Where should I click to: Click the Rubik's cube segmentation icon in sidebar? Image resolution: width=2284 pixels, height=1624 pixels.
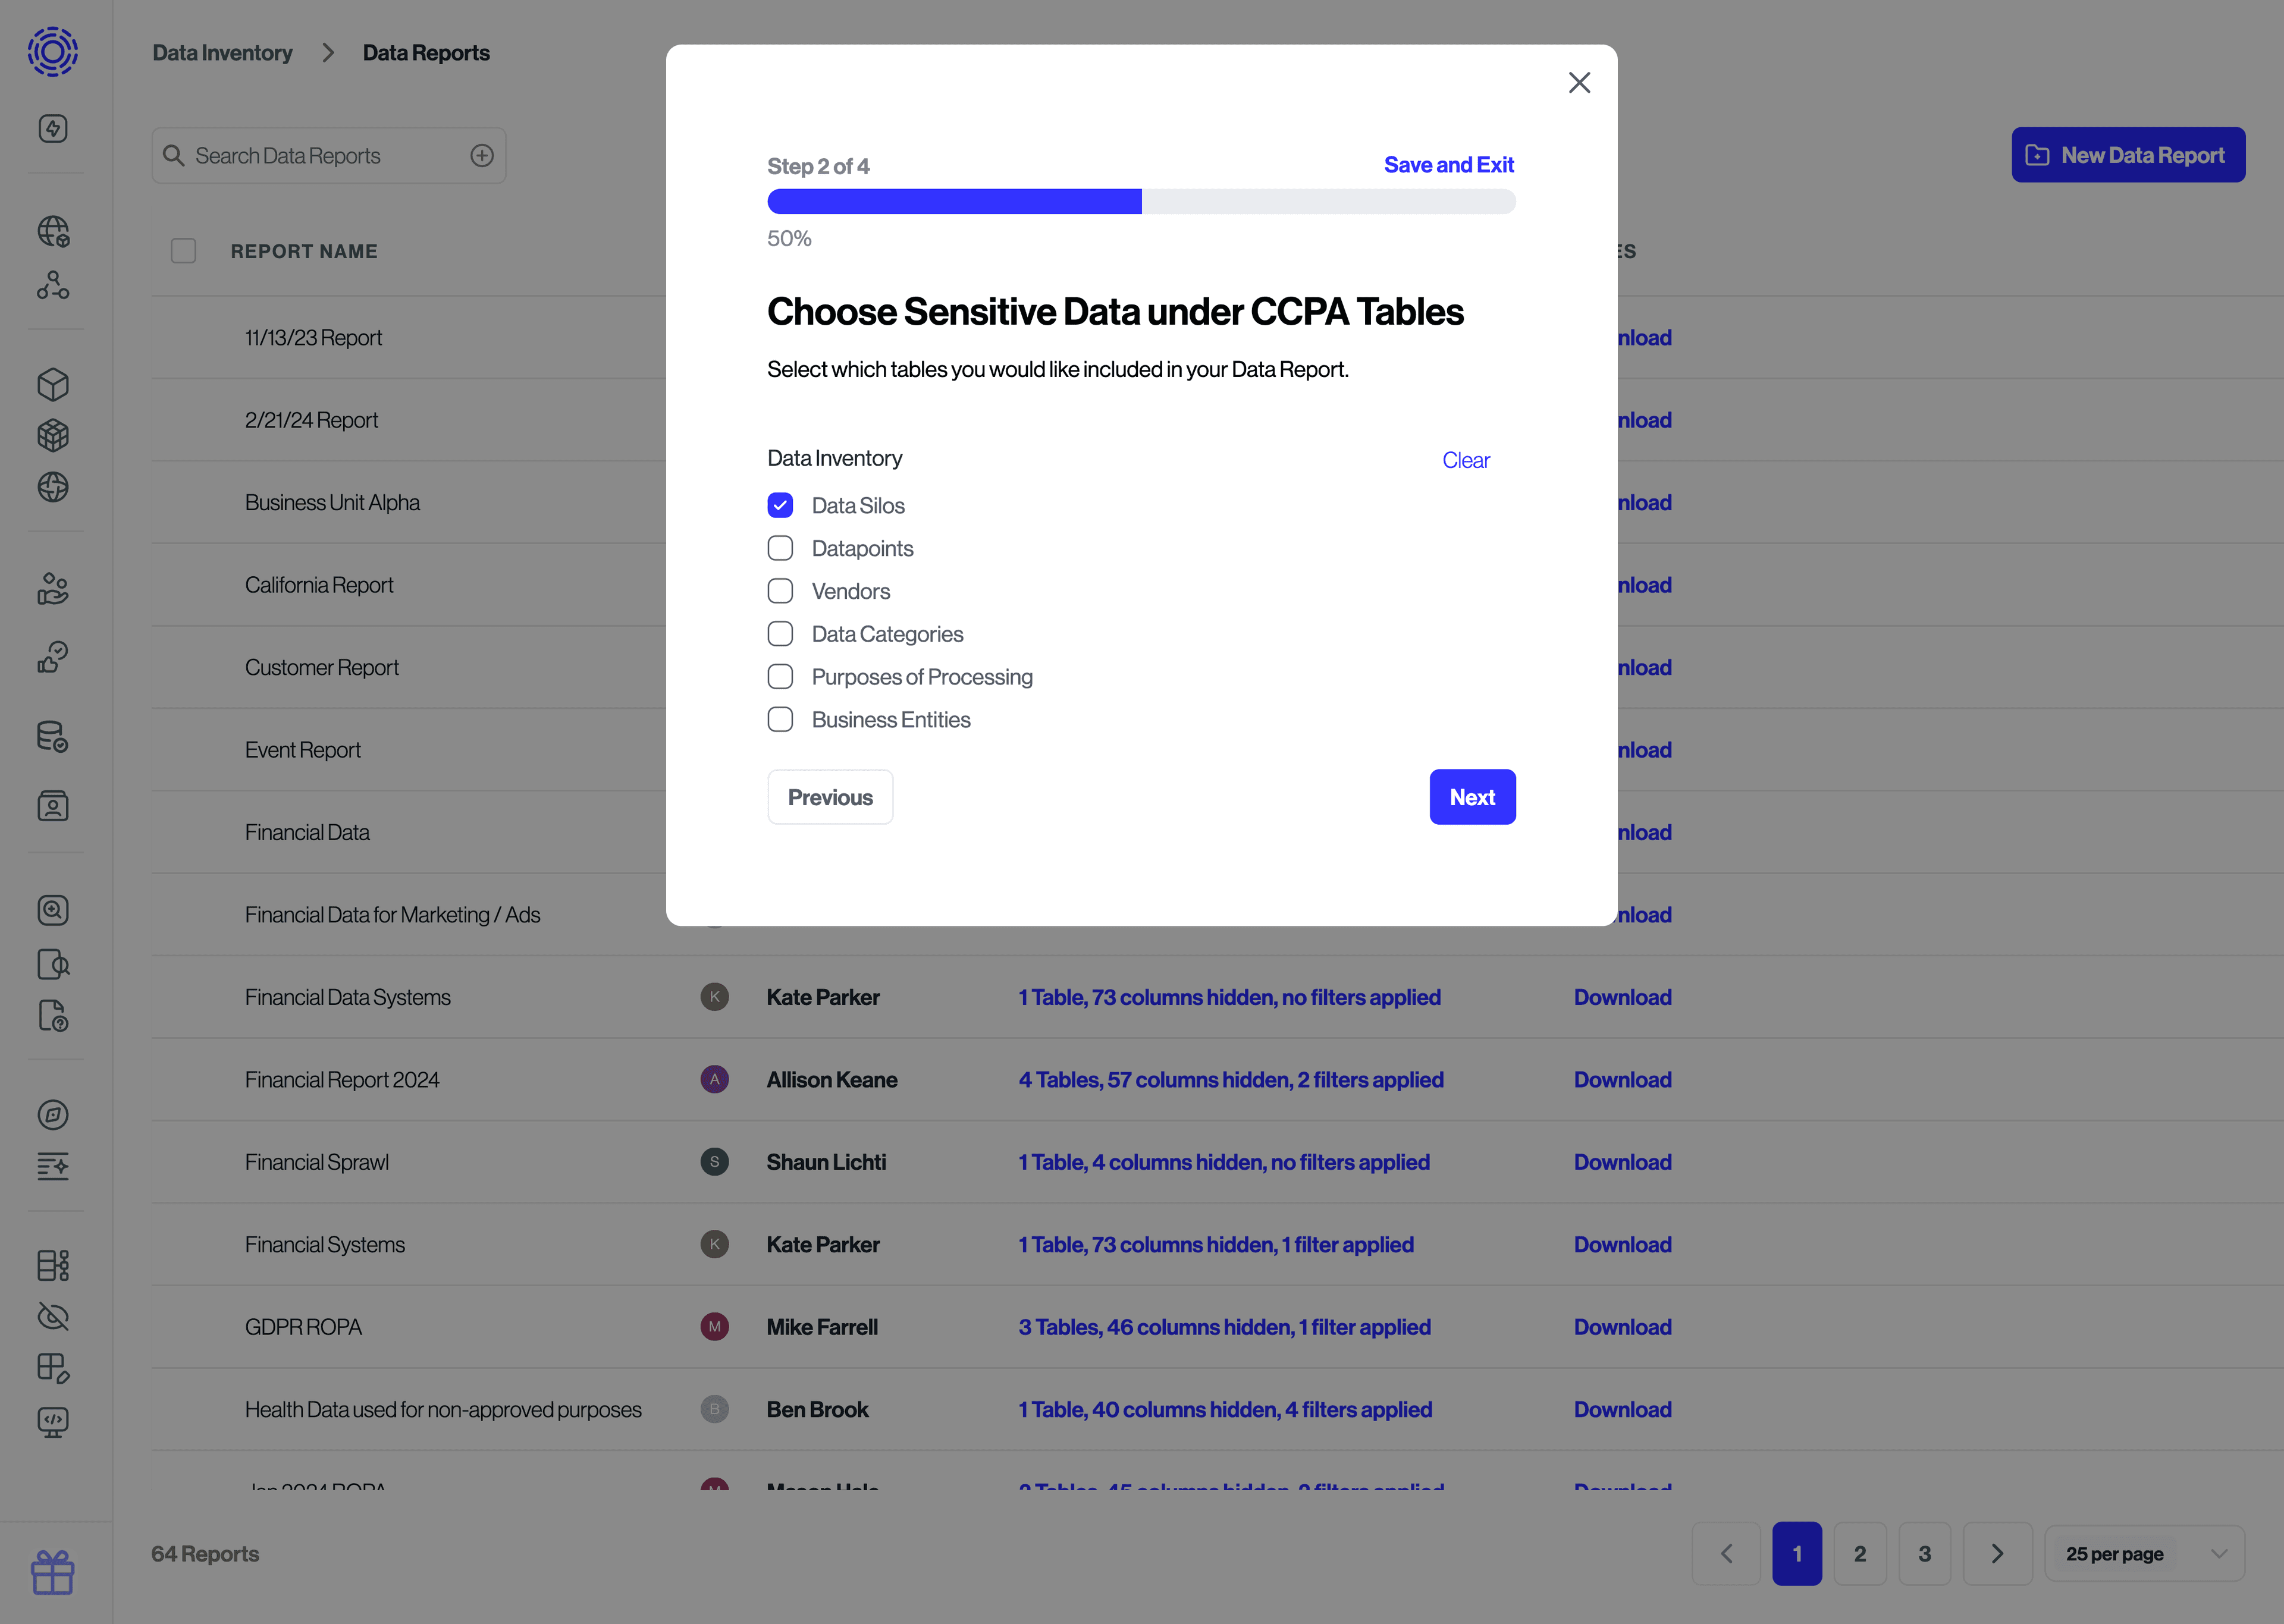click(53, 434)
